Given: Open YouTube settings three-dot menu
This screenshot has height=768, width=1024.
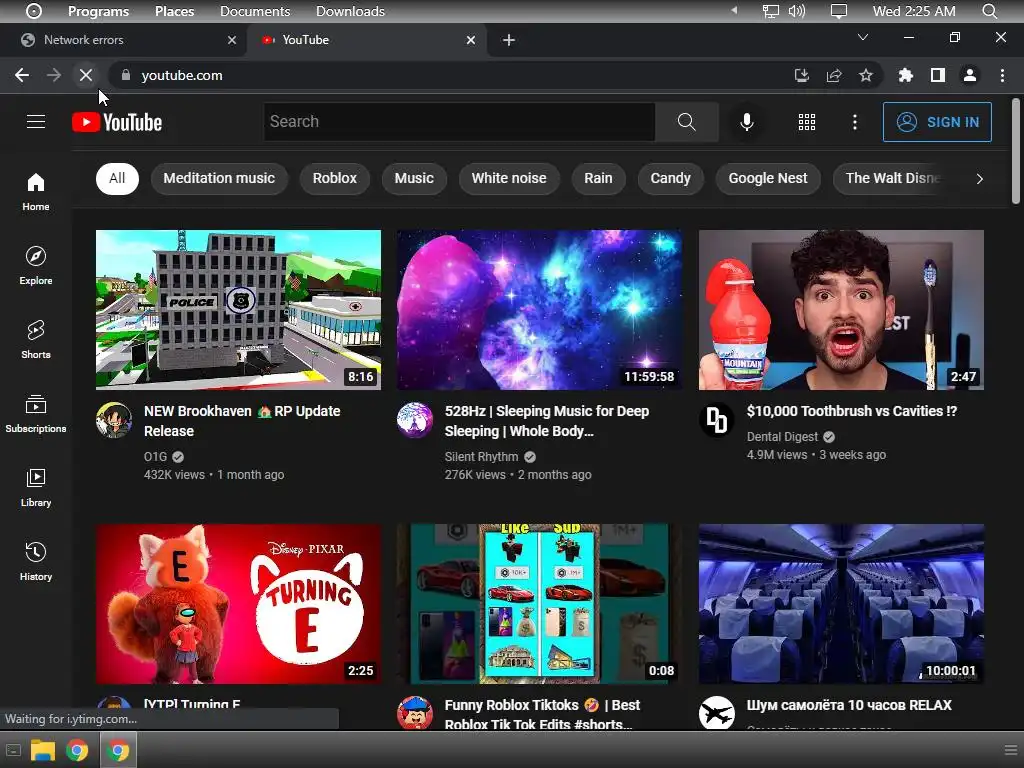Looking at the screenshot, I should (x=854, y=122).
